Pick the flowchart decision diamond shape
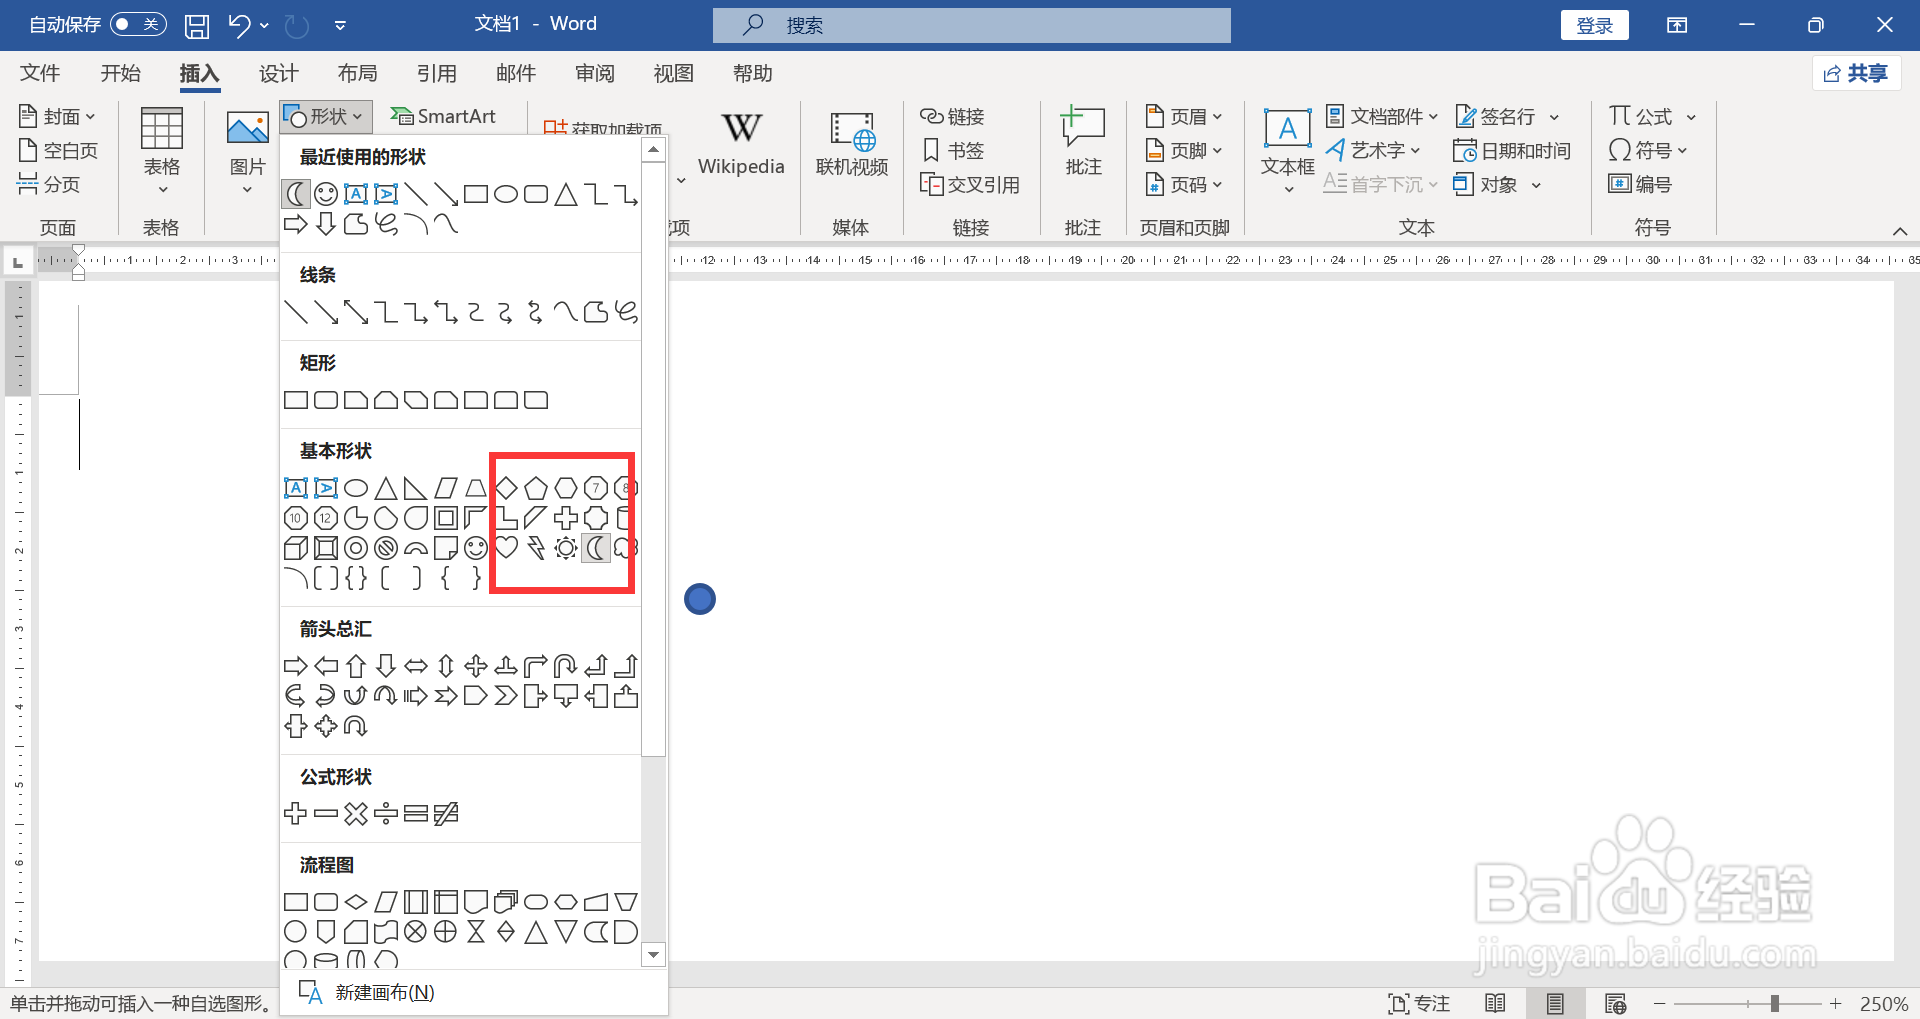The width and height of the screenshot is (1920, 1019). 356,902
